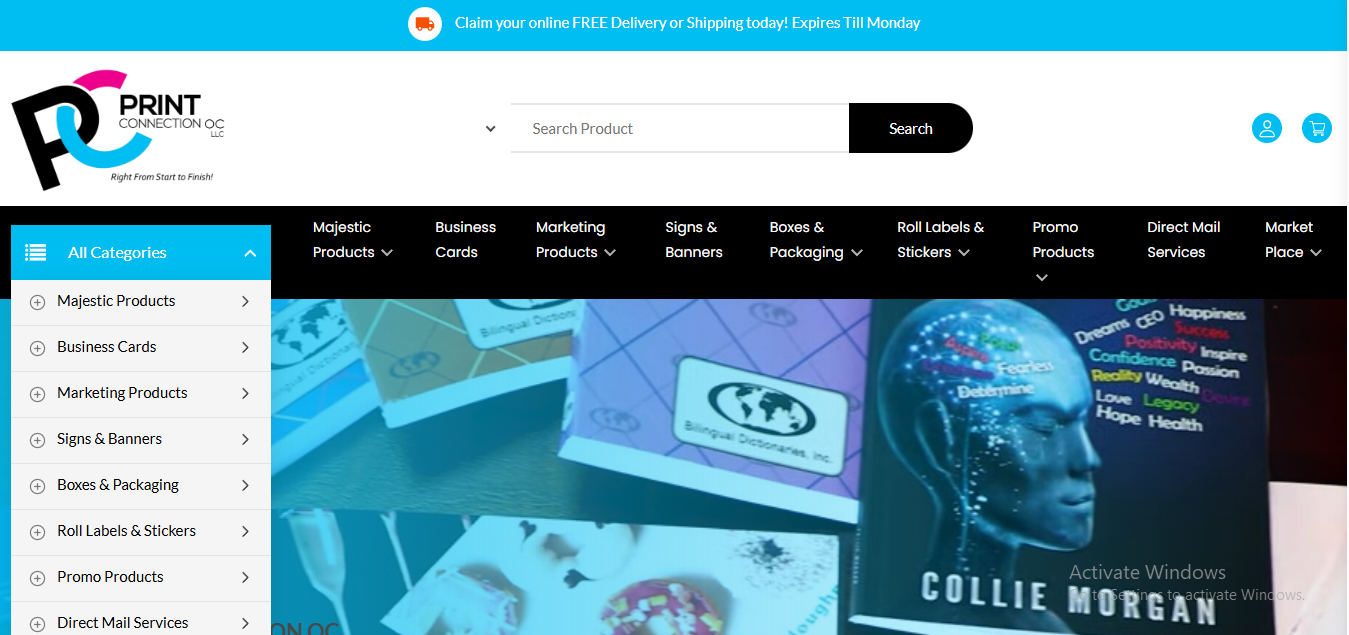Expand Roll Labels & Stickers sidebar arrow
This screenshot has height=635, width=1349.
(245, 531)
